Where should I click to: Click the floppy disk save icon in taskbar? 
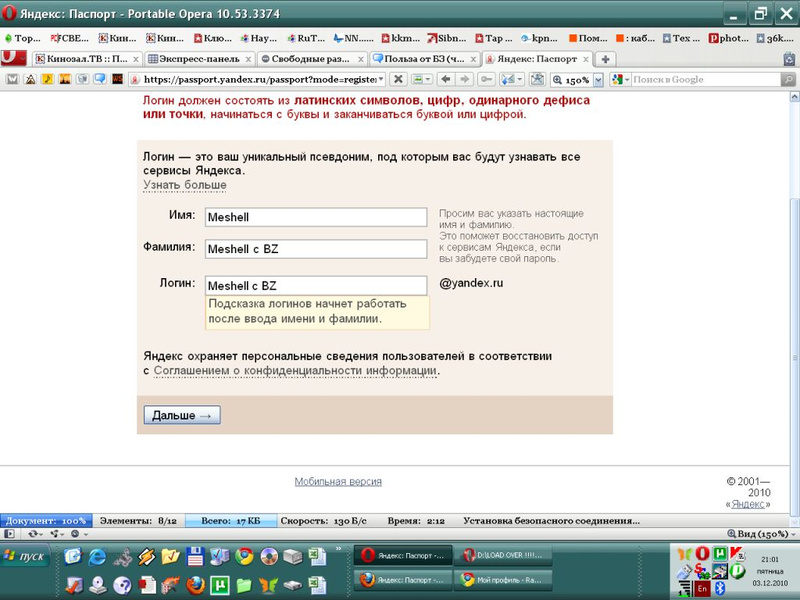[x=196, y=557]
